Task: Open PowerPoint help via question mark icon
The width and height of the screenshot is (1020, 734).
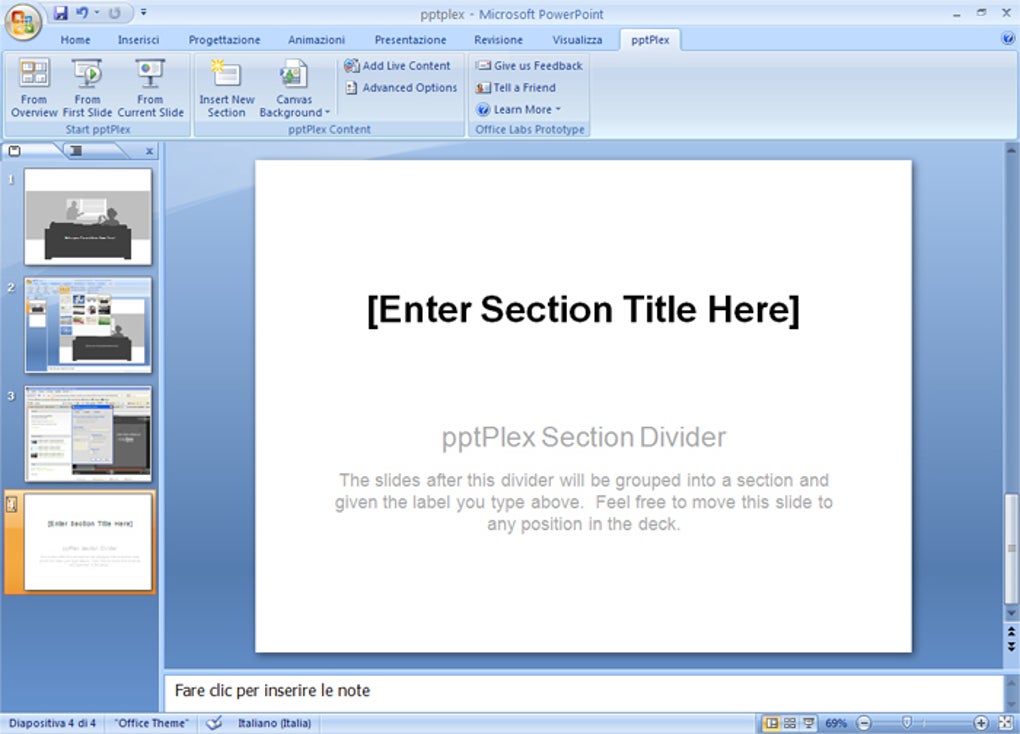Action: point(1008,39)
